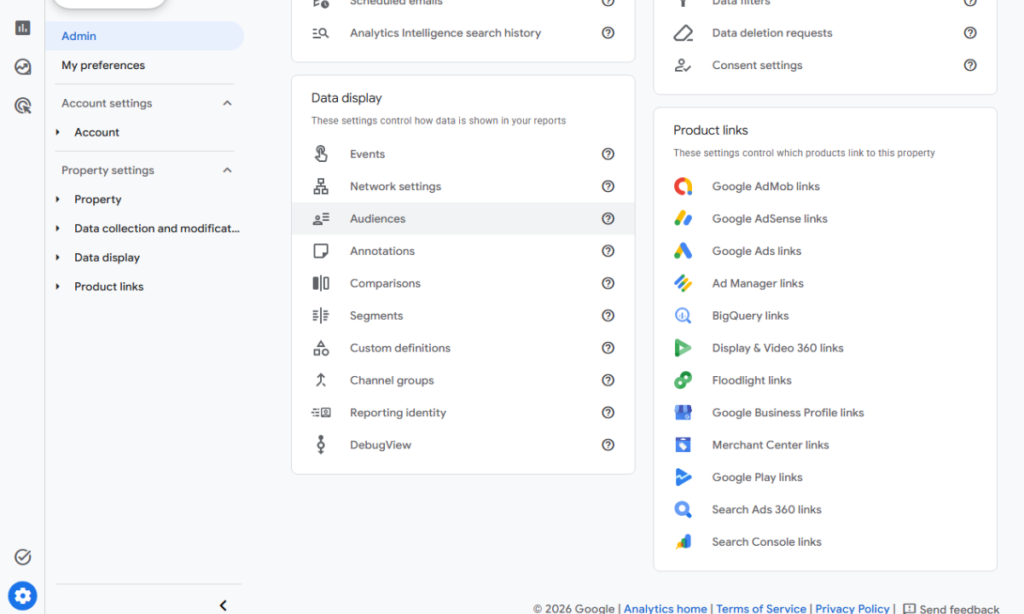
Task: Click the Channel groups merge icon
Action: (x=321, y=380)
